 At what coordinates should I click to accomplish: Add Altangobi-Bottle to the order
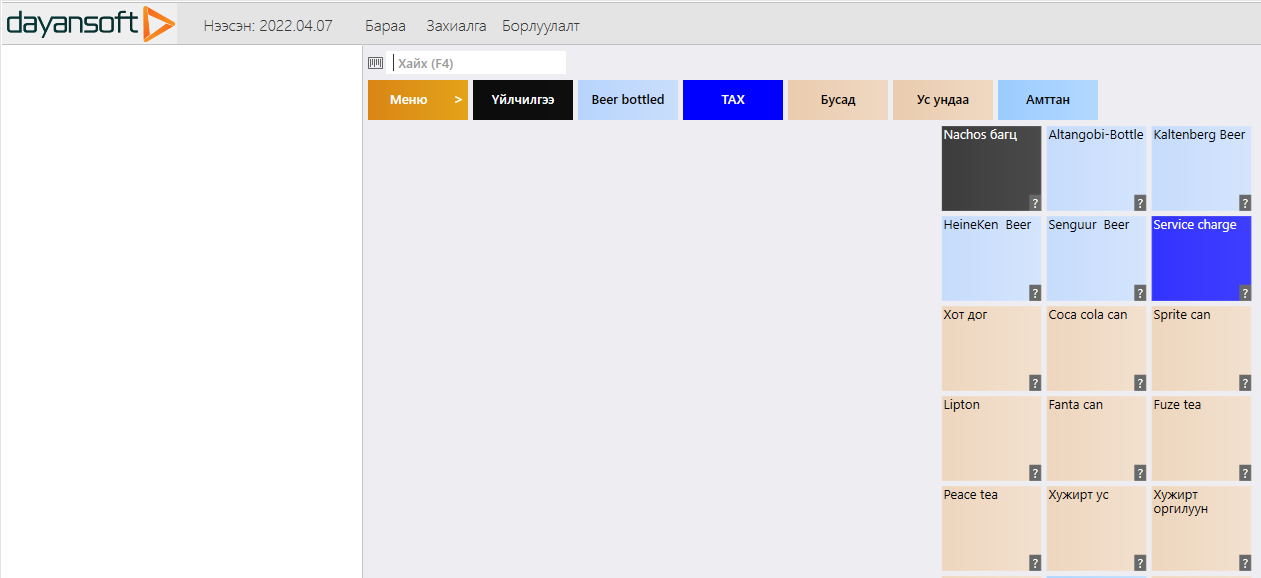[x=1097, y=169]
